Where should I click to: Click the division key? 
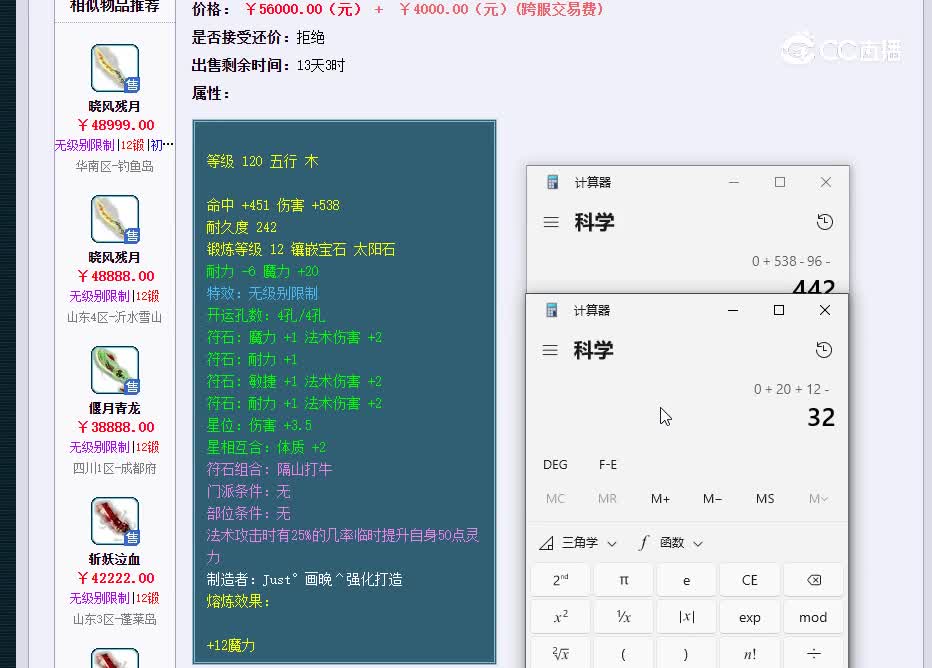814,654
